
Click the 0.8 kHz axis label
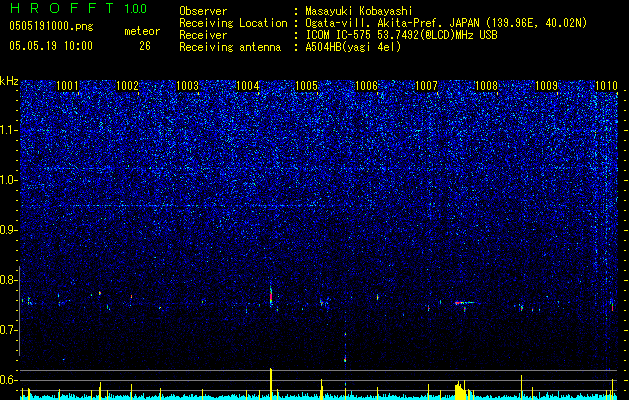tap(8, 280)
